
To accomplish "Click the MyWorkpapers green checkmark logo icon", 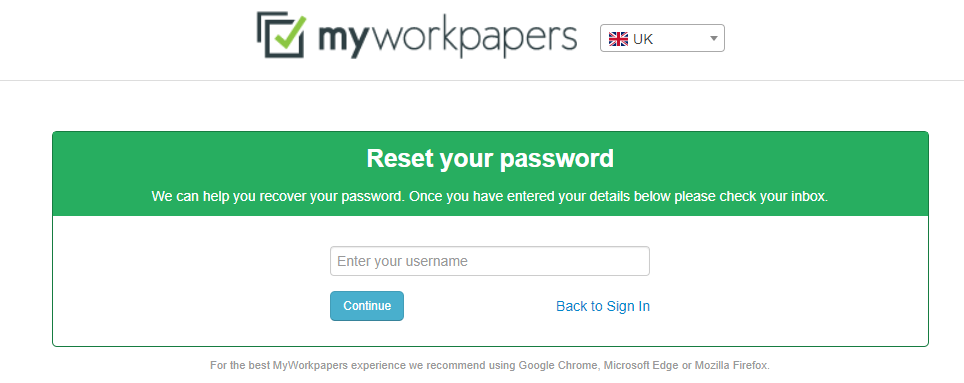I will (x=282, y=35).
